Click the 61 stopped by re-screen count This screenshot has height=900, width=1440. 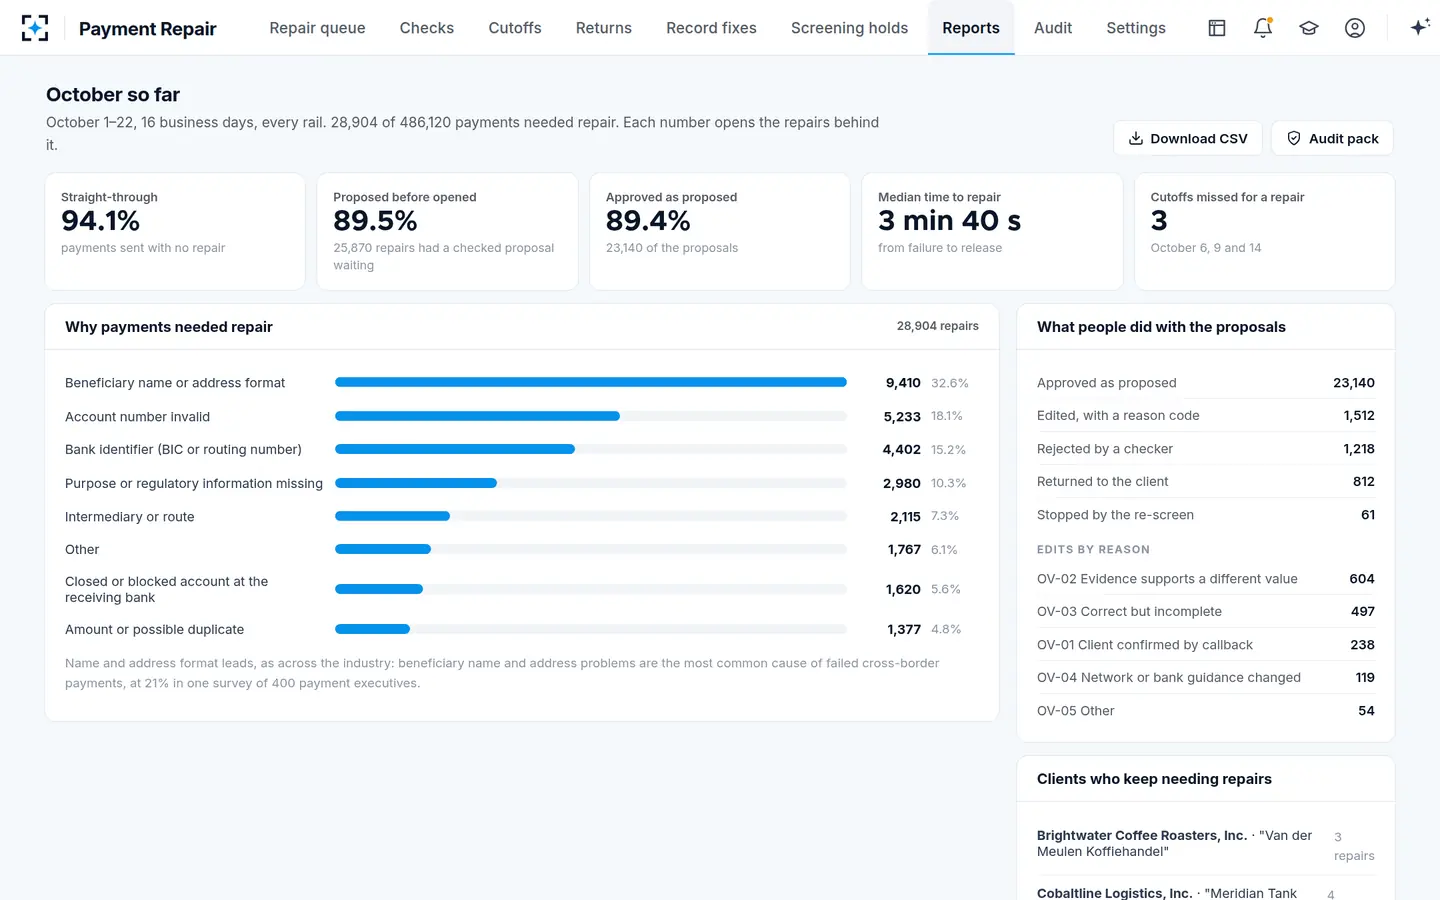tap(1368, 515)
